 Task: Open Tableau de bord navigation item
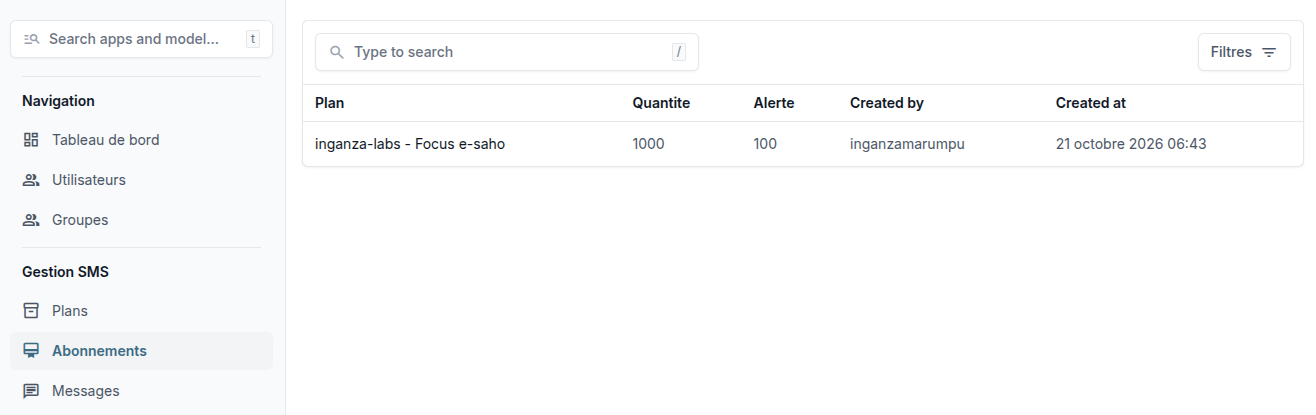click(x=141, y=140)
